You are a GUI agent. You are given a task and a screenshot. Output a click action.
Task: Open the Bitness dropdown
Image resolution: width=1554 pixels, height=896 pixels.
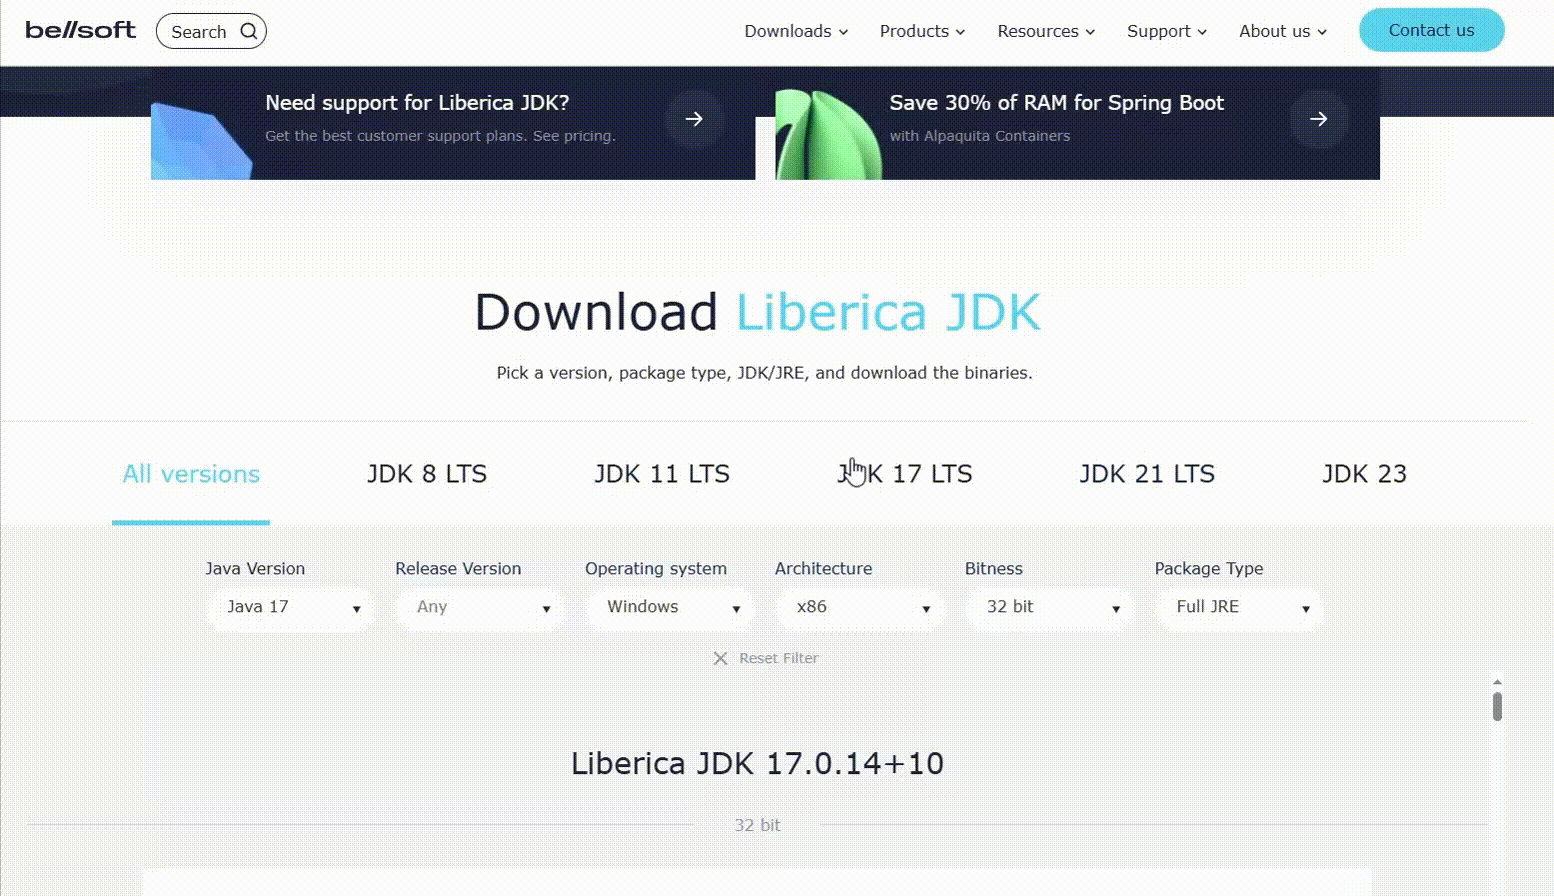1050,607
